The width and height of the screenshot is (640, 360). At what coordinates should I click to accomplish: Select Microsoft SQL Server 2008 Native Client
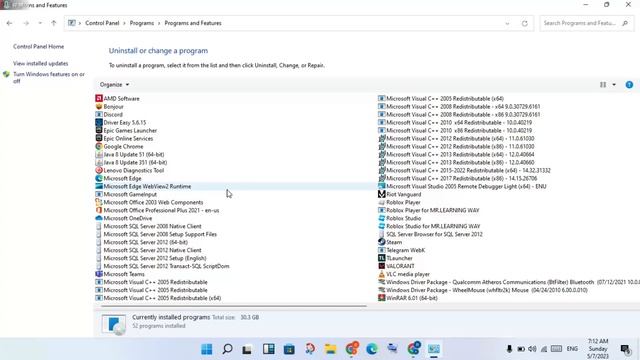pos(152,226)
